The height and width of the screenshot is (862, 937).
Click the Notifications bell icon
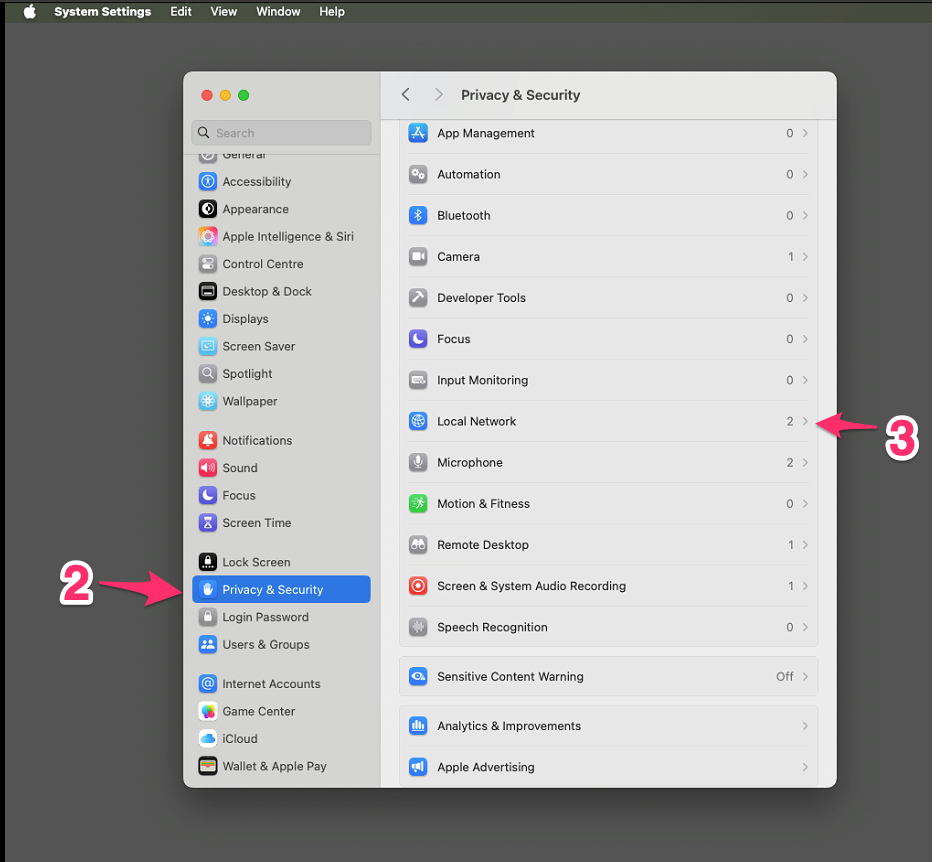207,441
